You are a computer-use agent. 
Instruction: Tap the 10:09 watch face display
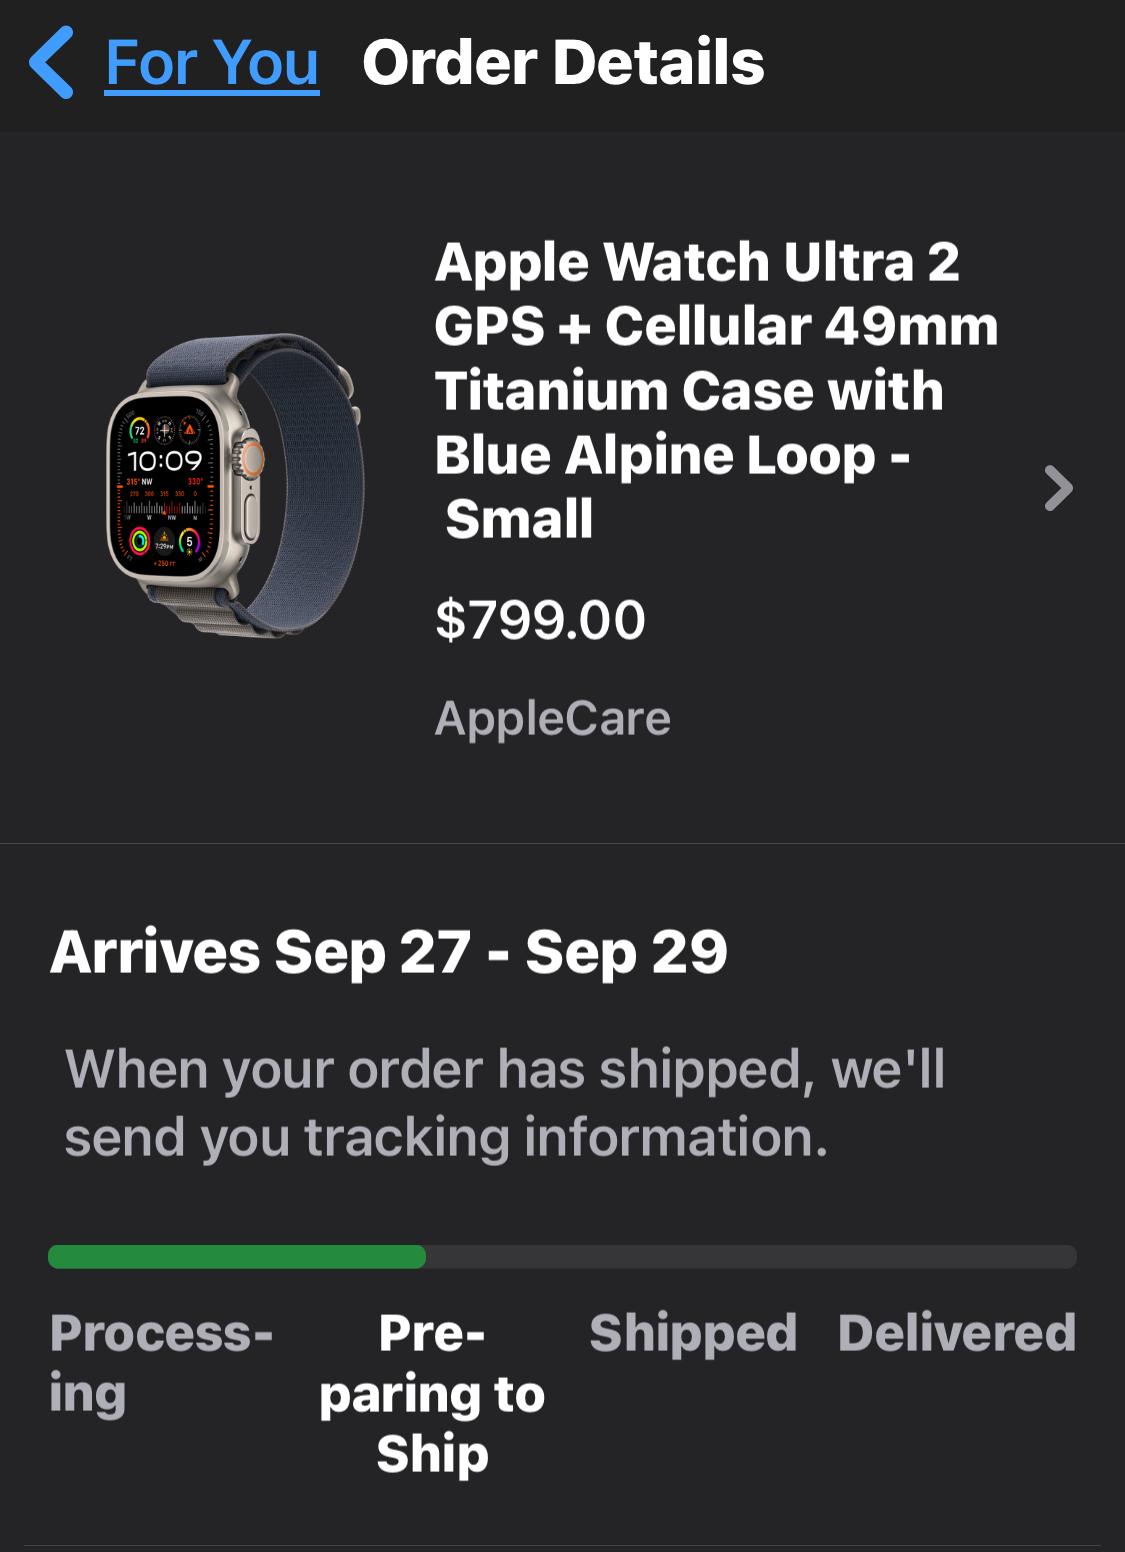click(x=165, y=460)
